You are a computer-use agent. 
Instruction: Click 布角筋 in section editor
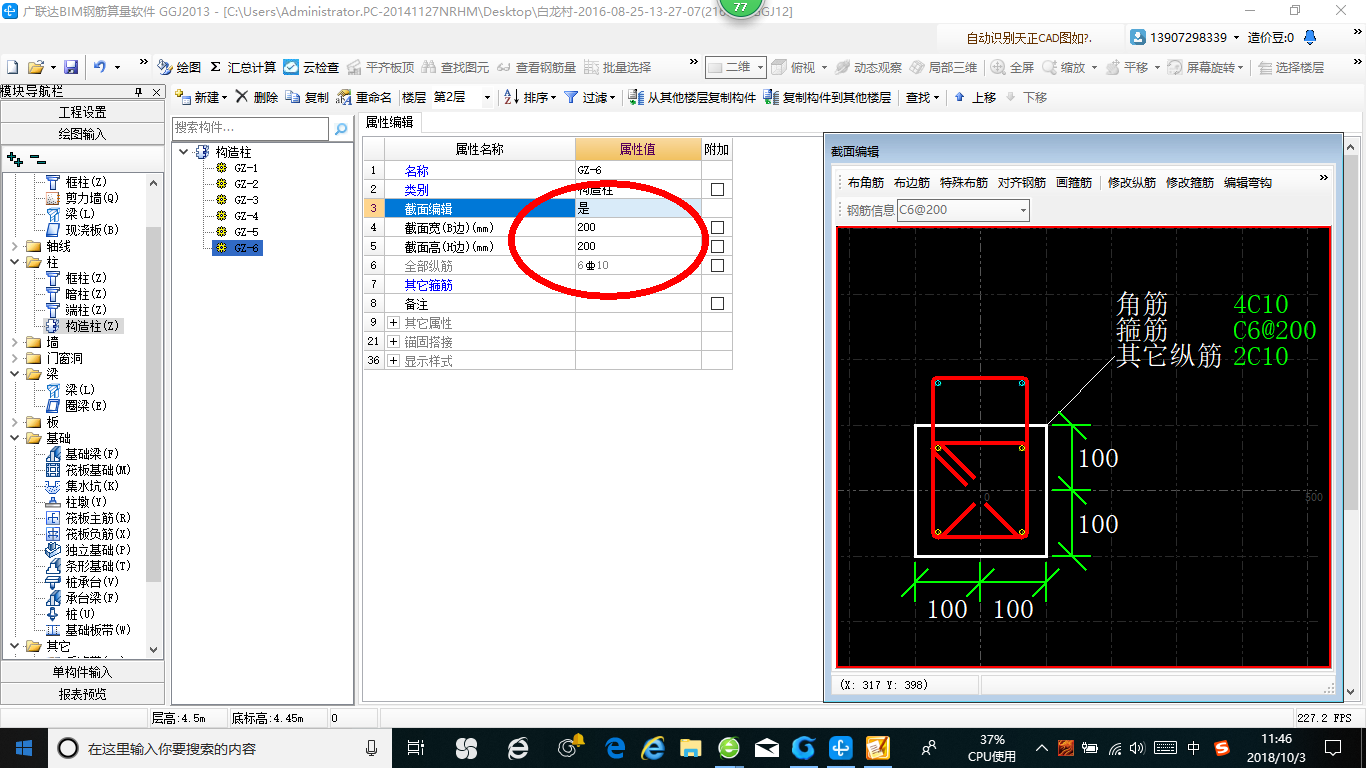coord(866,183)
